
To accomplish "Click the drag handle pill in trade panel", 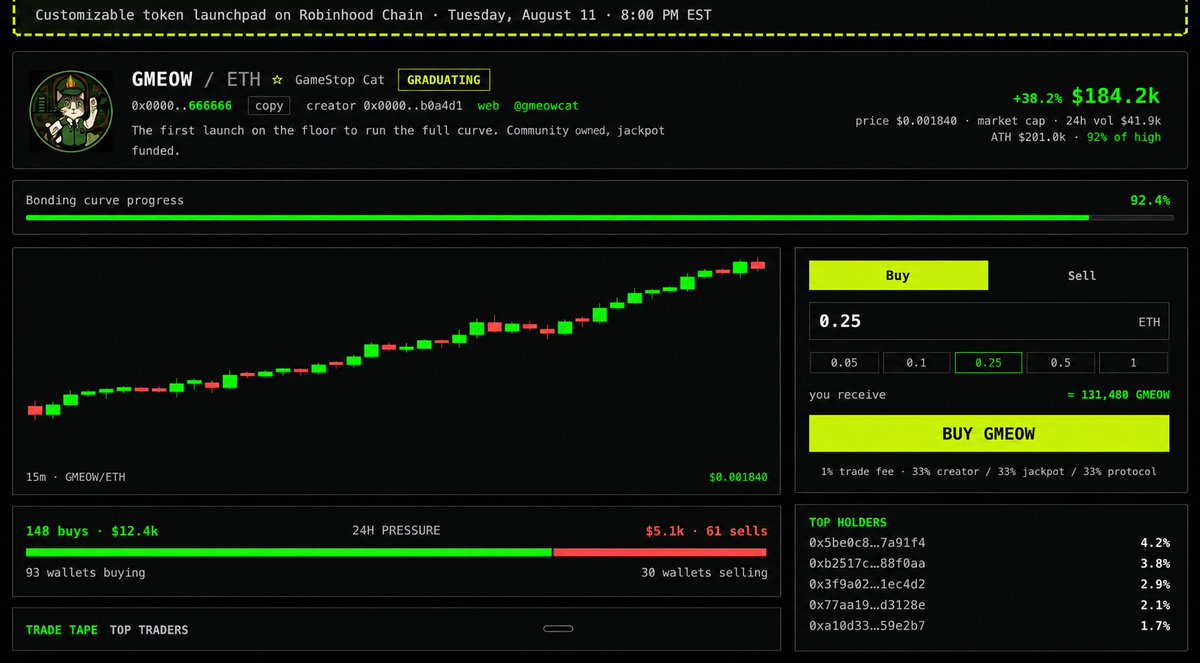I will pyautogui.click(x=558, y=629).
